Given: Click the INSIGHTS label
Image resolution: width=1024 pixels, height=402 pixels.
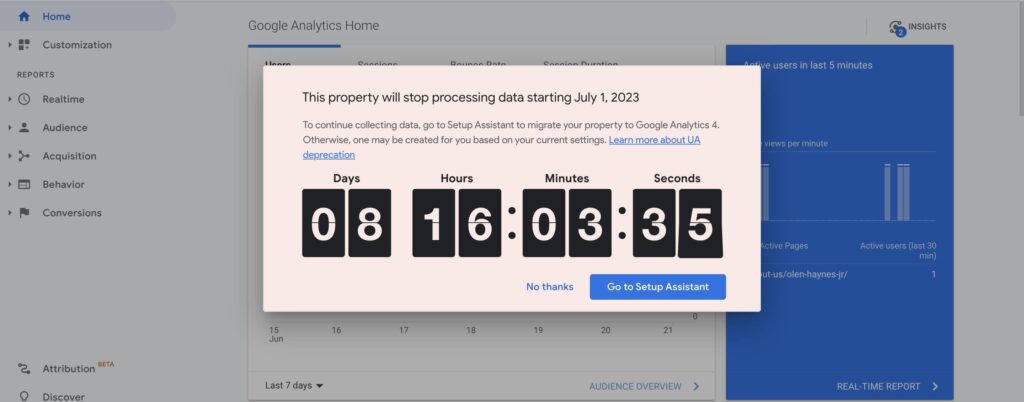Looking at the screenshot, I should (x=927, y=27).
